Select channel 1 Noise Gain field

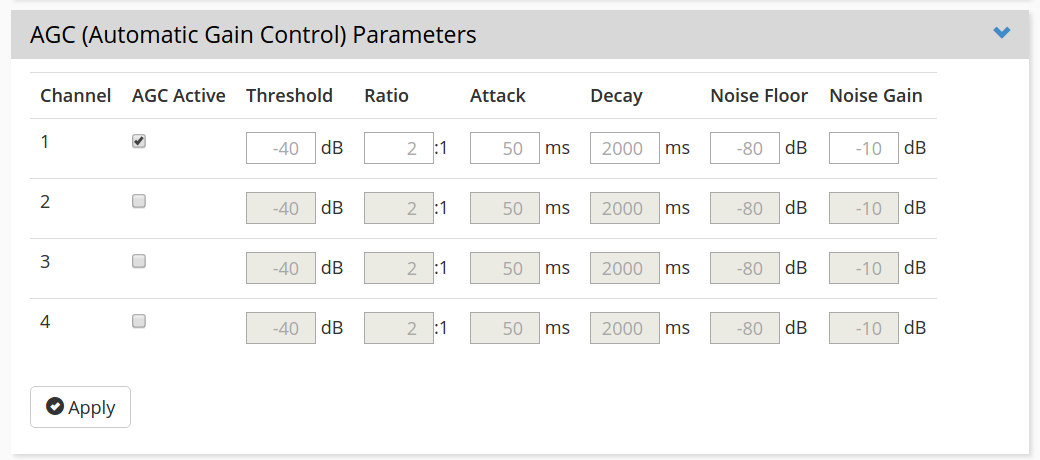point(864,148)
